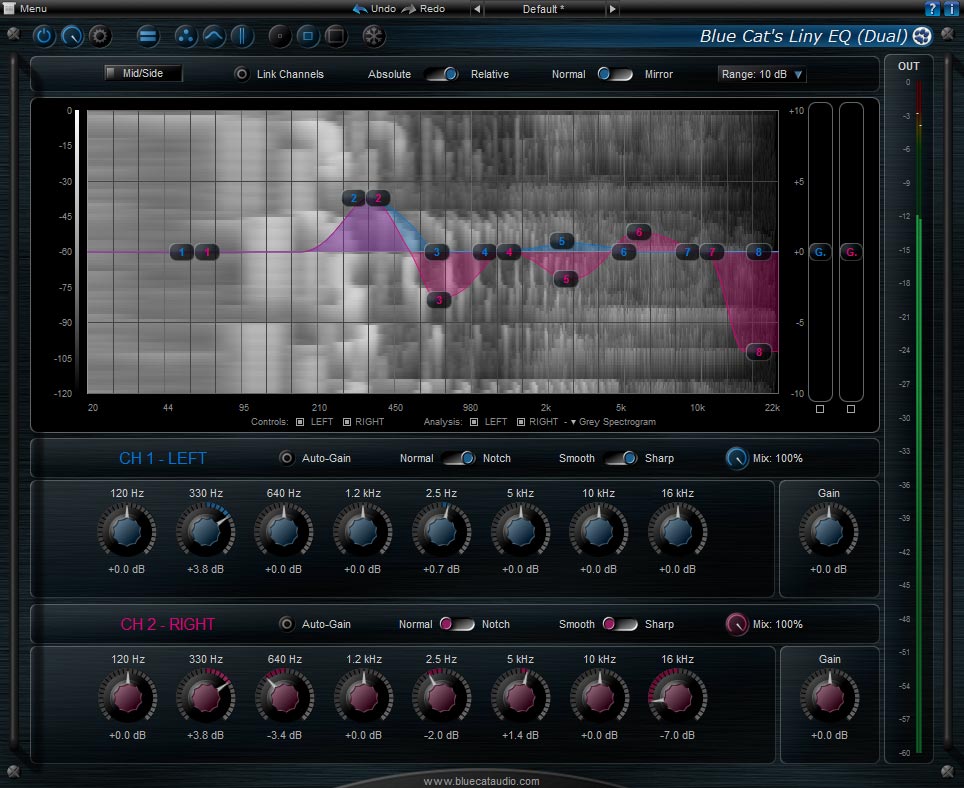This screenshot has width=964, height=788.
Task: Click the vertical bars display icon
Action: 240,37
